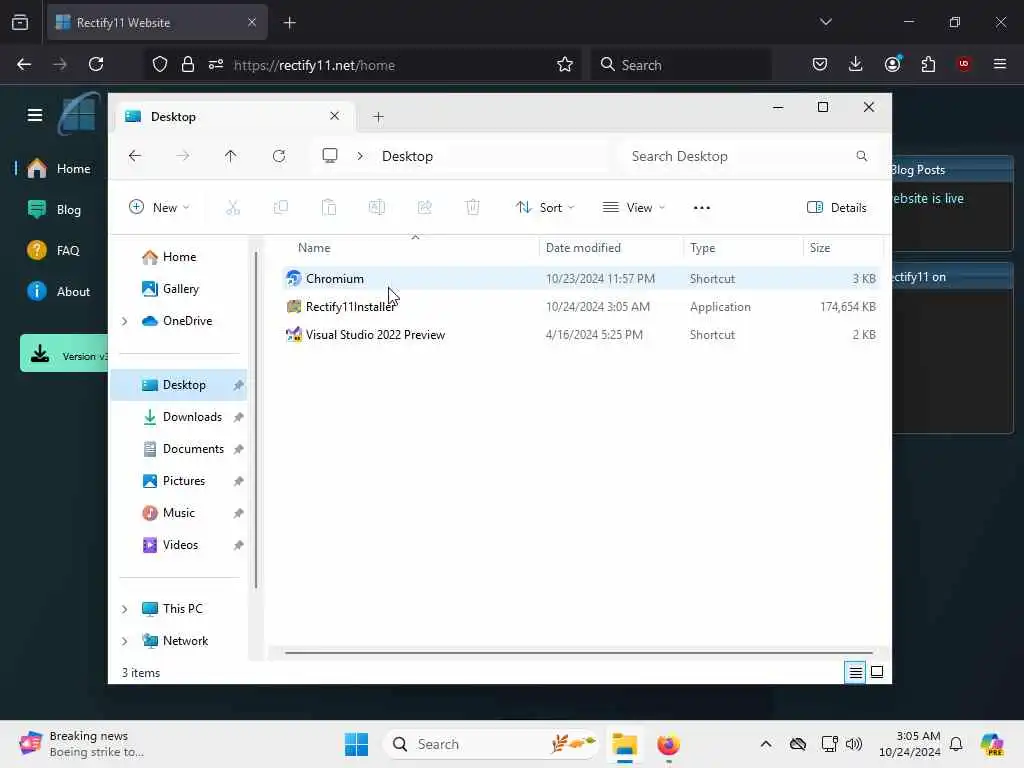The height and width of the screenshot is (768, 1024).
Task: Bookmark this page with star icon
Action: coord(565,65)
